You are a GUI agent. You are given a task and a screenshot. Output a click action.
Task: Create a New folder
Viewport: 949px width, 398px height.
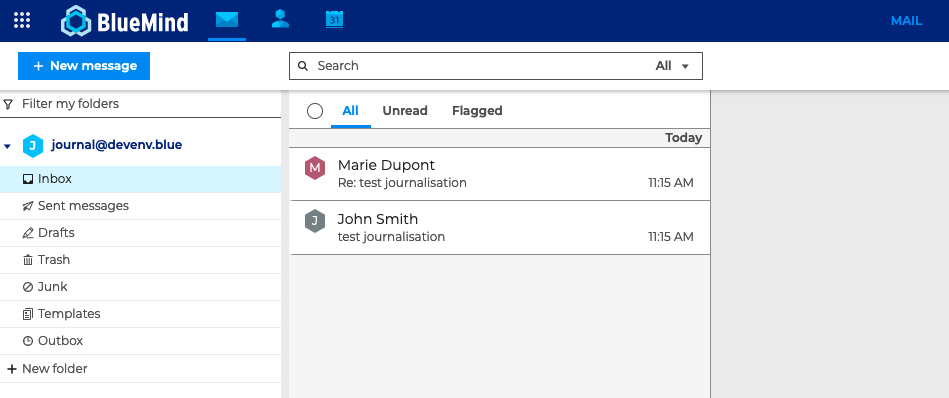coord(47,369)
